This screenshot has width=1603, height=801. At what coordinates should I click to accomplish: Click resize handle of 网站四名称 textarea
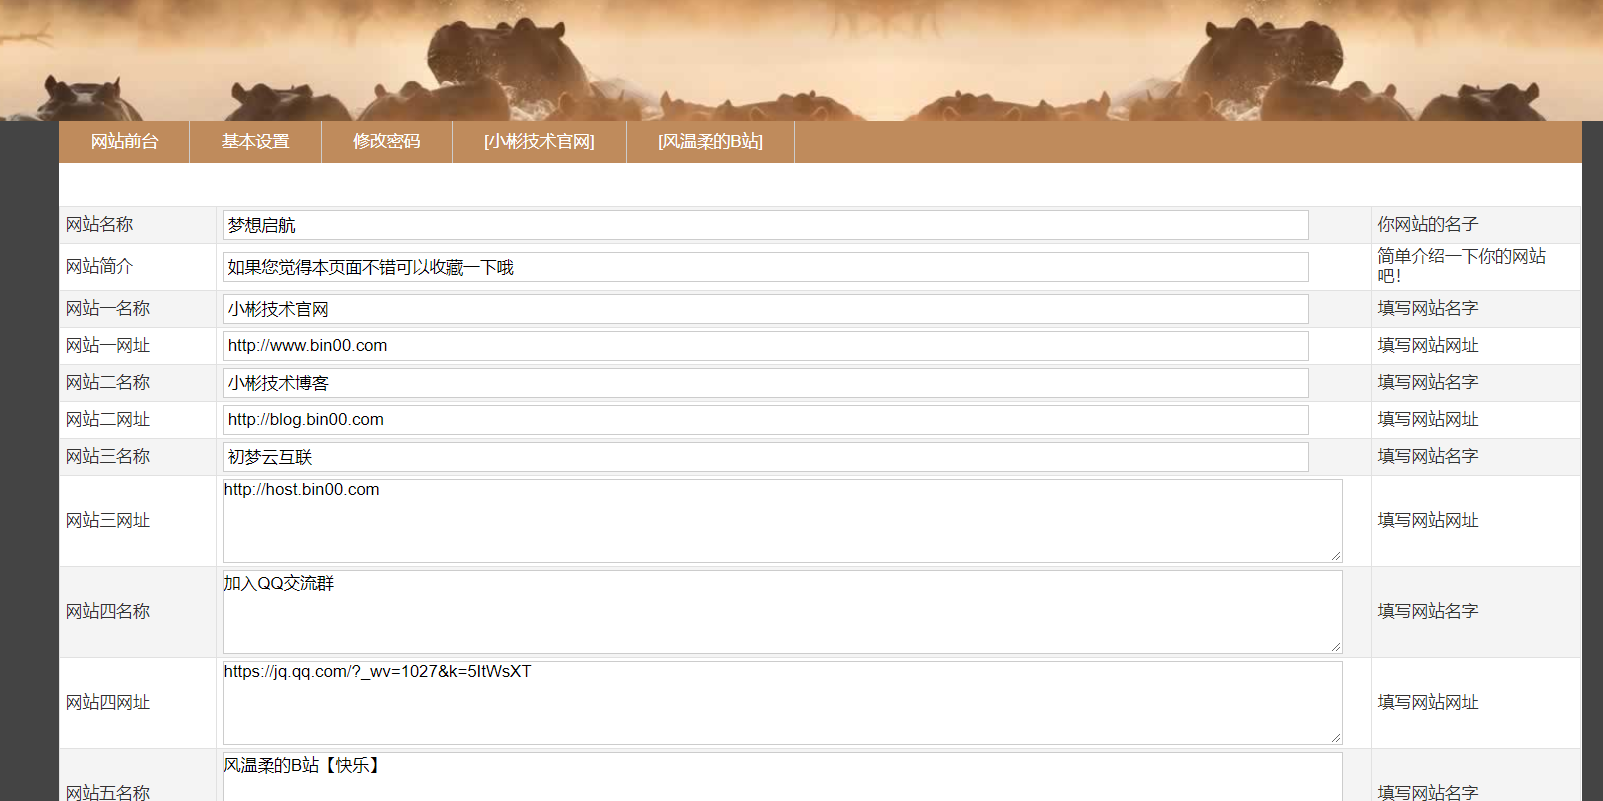click(1336, 647)
